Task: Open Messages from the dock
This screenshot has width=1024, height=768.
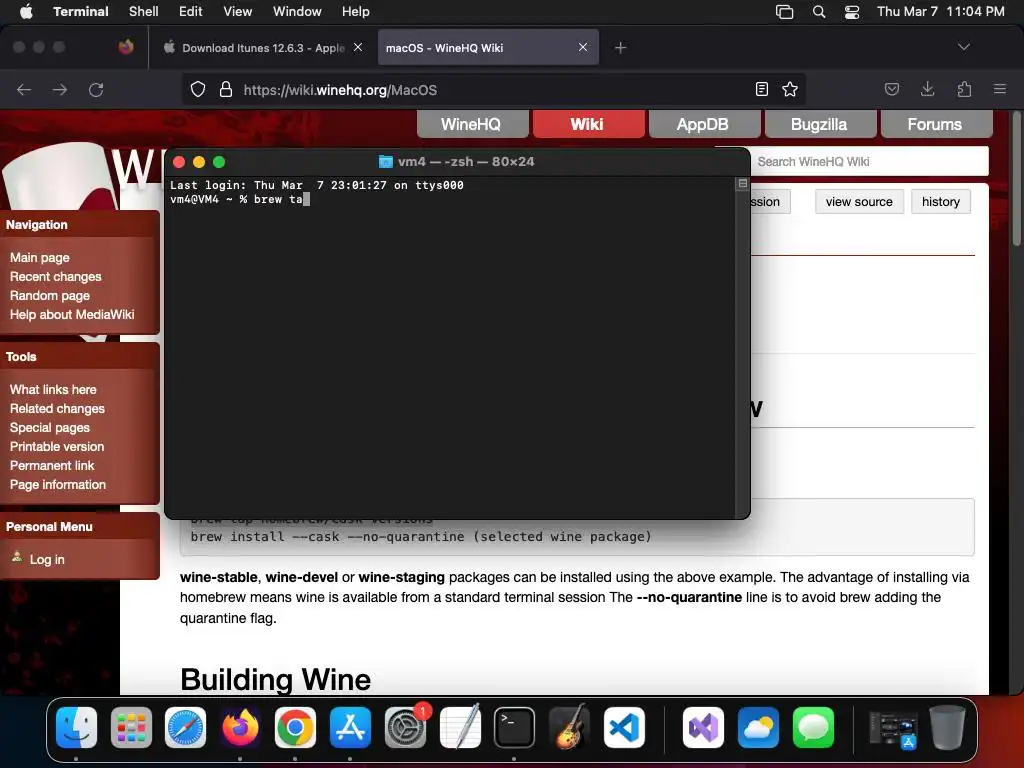Action: 813,727
